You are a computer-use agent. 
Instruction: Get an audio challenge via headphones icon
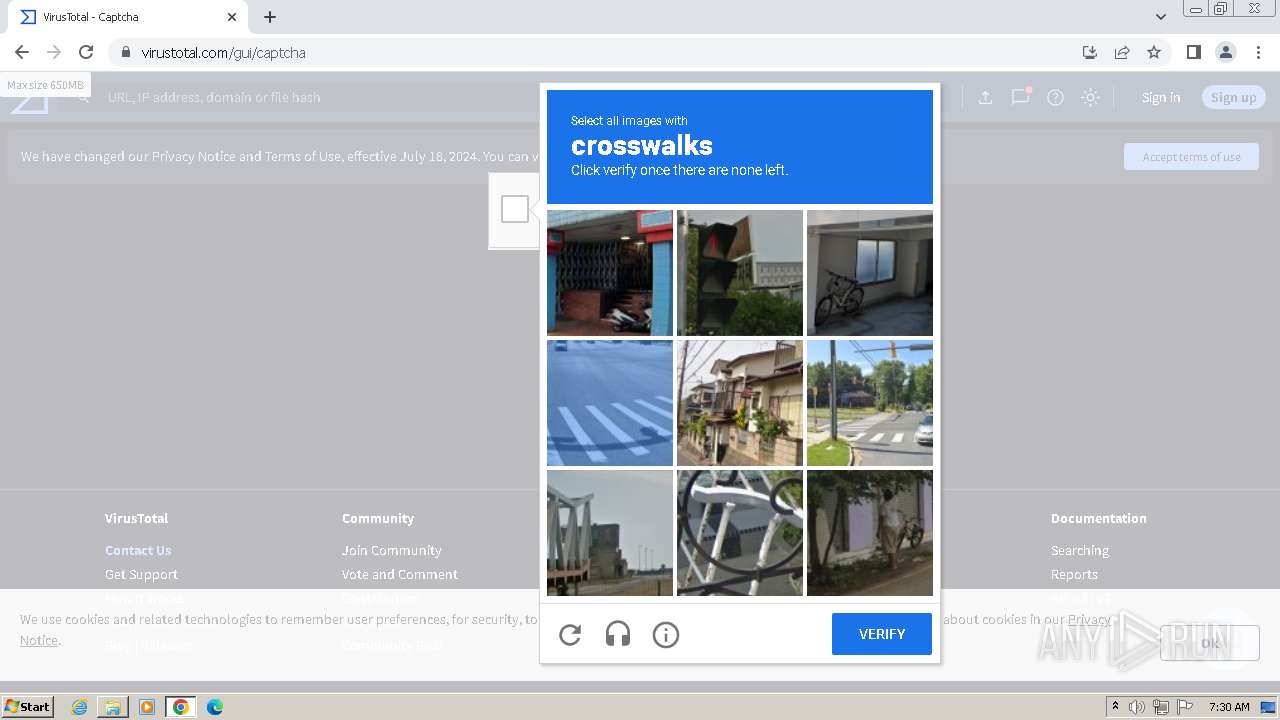[618, 634]
